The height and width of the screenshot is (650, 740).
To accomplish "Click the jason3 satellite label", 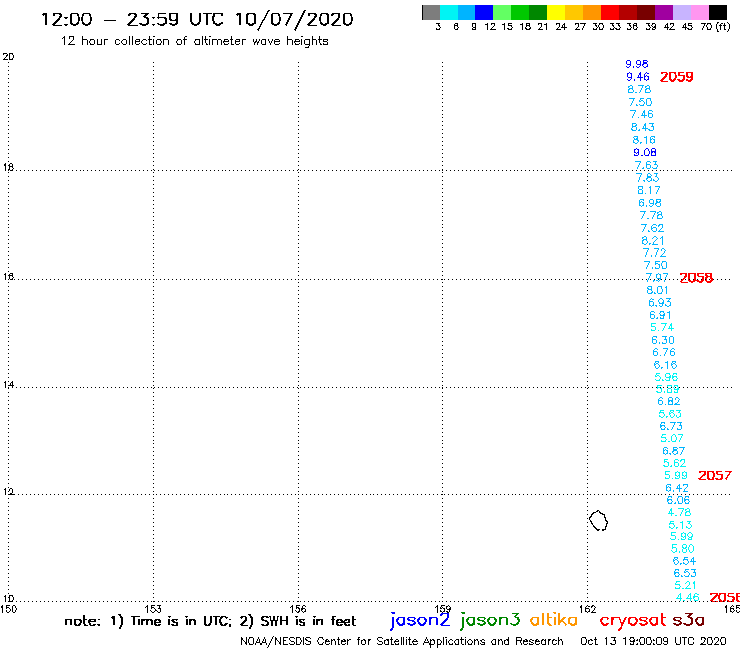I will [490, 620].
